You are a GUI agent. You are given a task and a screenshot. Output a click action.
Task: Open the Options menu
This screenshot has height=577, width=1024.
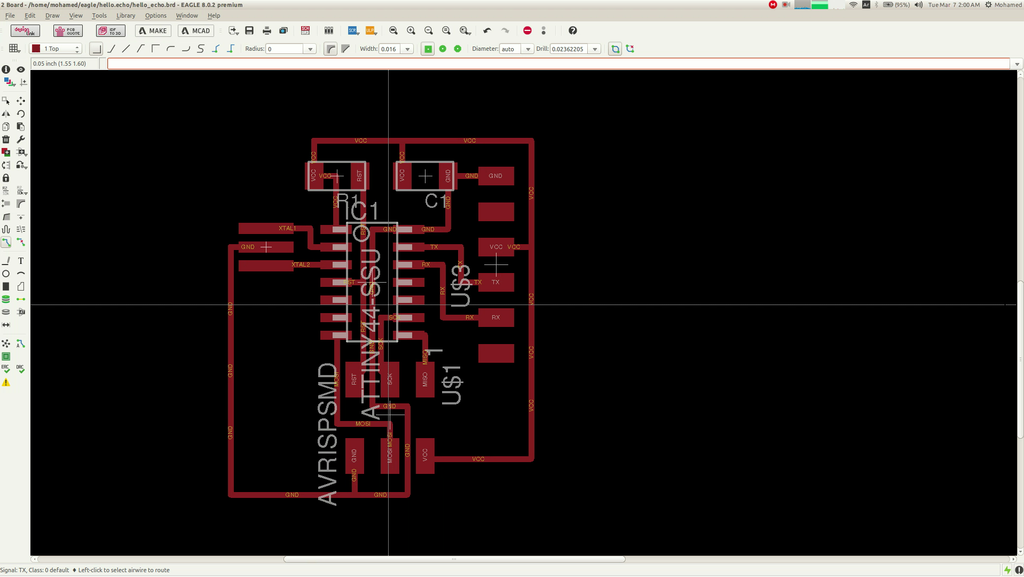(x=155, y=16)
